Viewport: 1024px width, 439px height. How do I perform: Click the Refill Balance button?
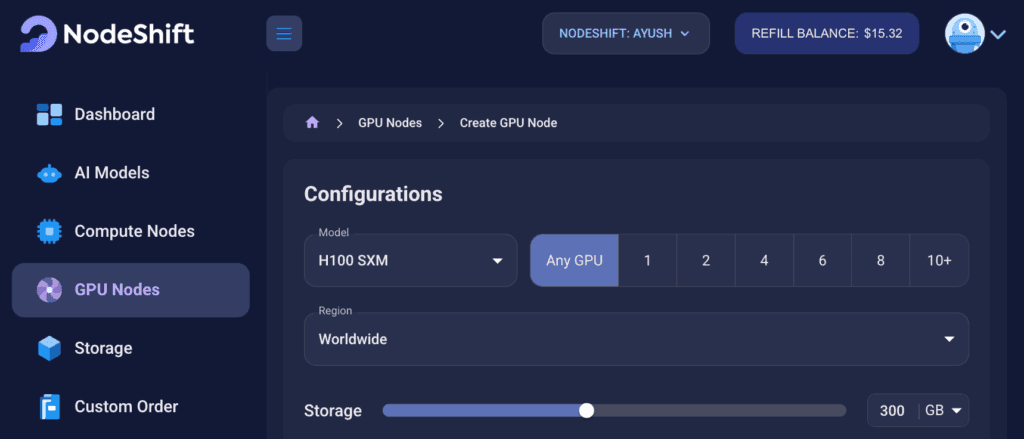[x=827, y=33]
